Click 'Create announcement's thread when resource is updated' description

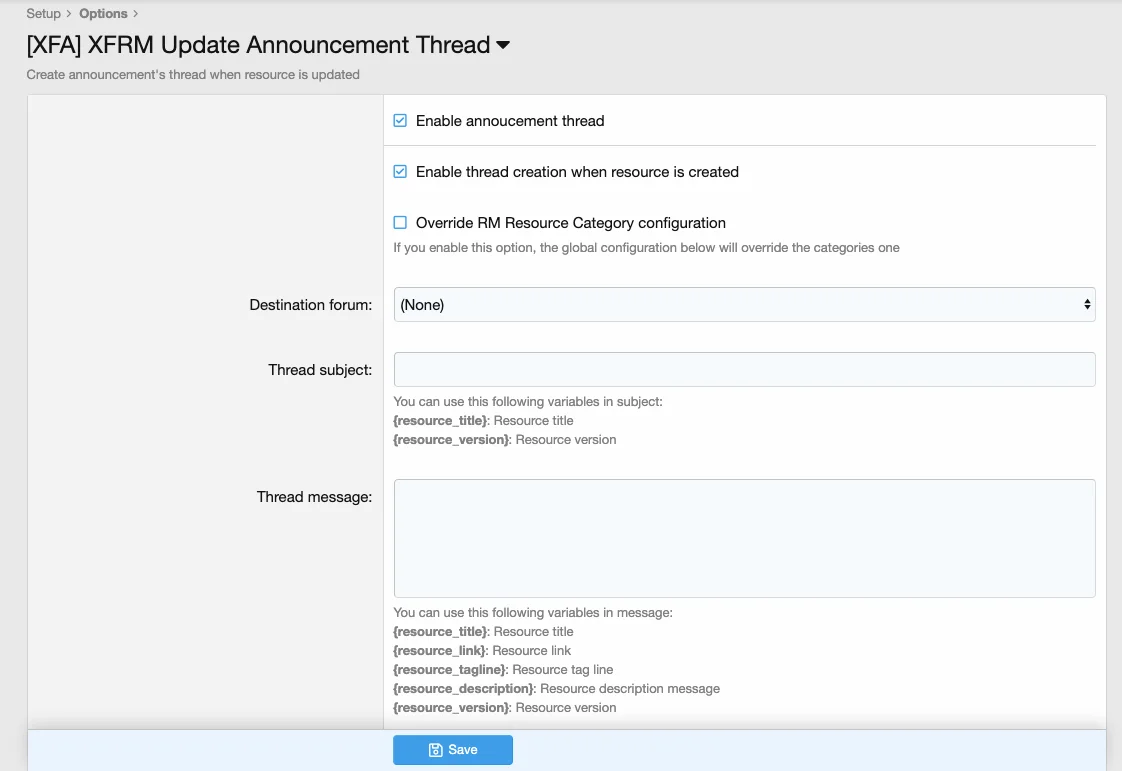(x=193, y=74)
